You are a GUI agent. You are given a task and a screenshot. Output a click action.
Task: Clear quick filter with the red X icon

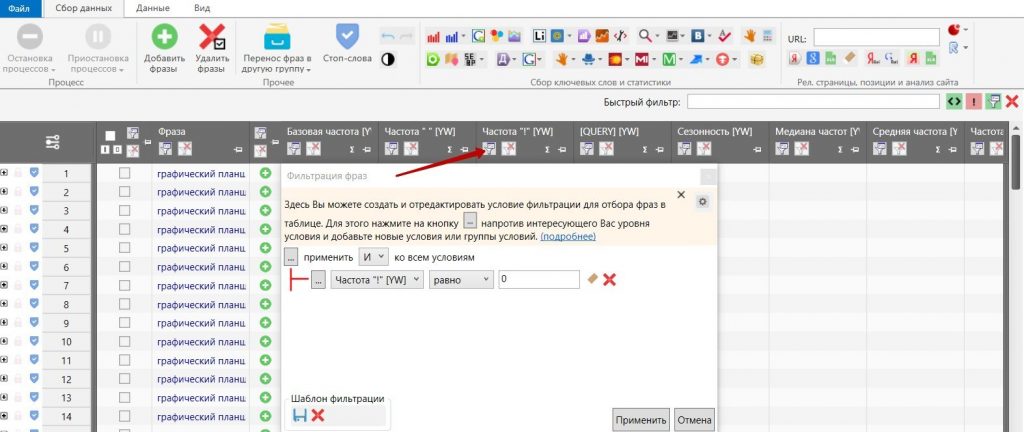tap(1012, 101)
